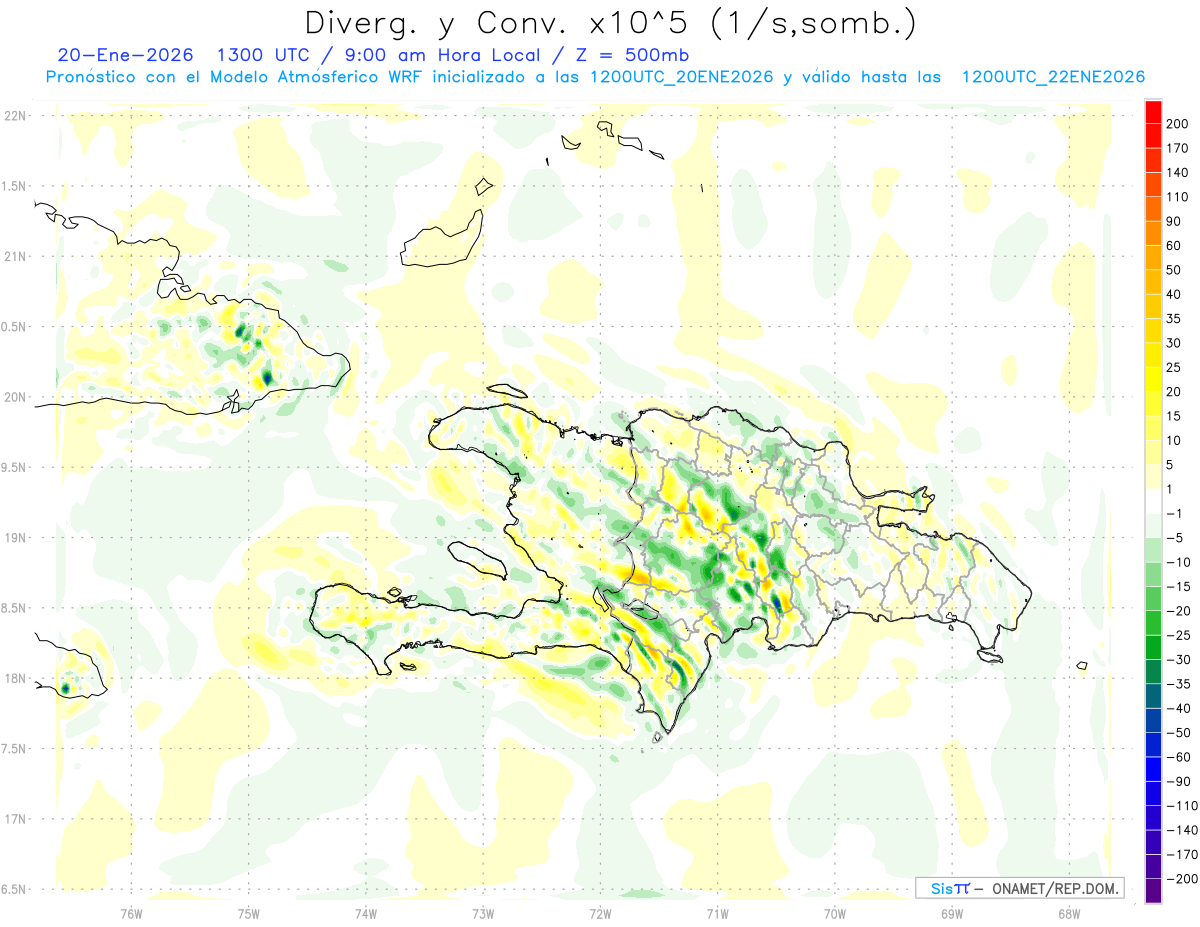Screen dimensions: 1200x927
Task: Click the legend value "110"
Action: click(1179, 197)
